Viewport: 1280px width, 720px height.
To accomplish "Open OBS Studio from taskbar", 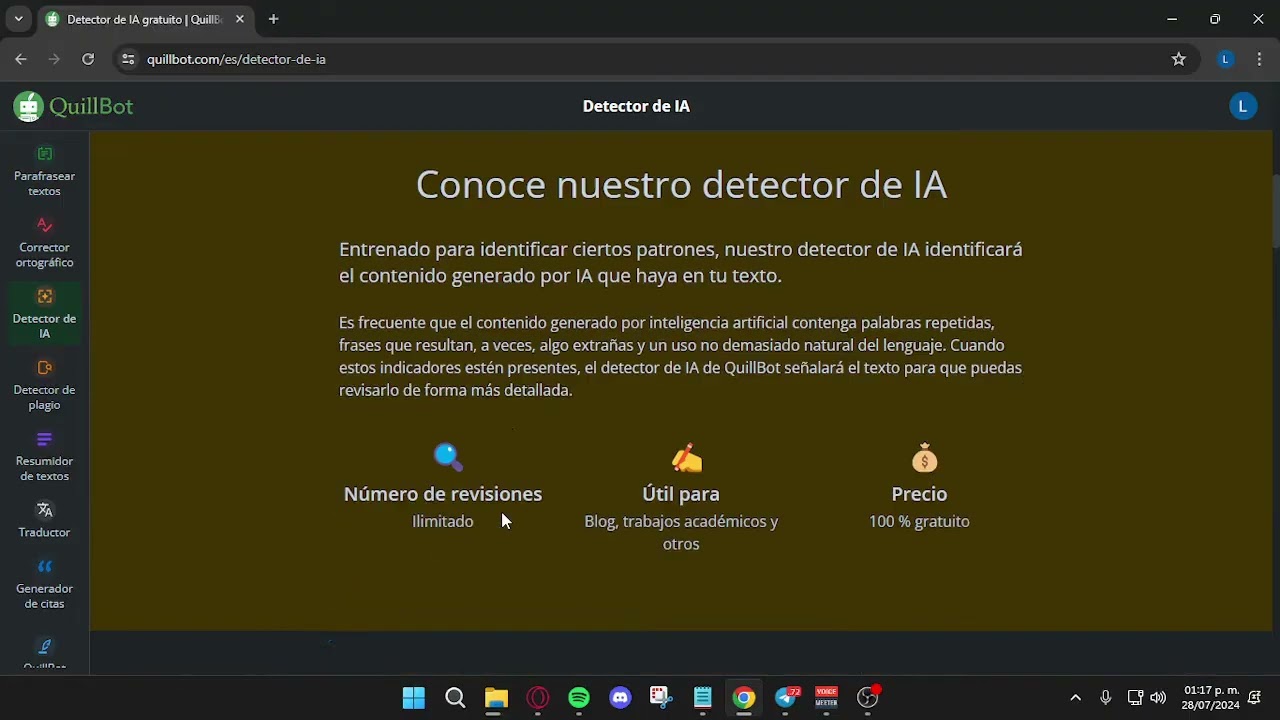I will click(868, 698).
